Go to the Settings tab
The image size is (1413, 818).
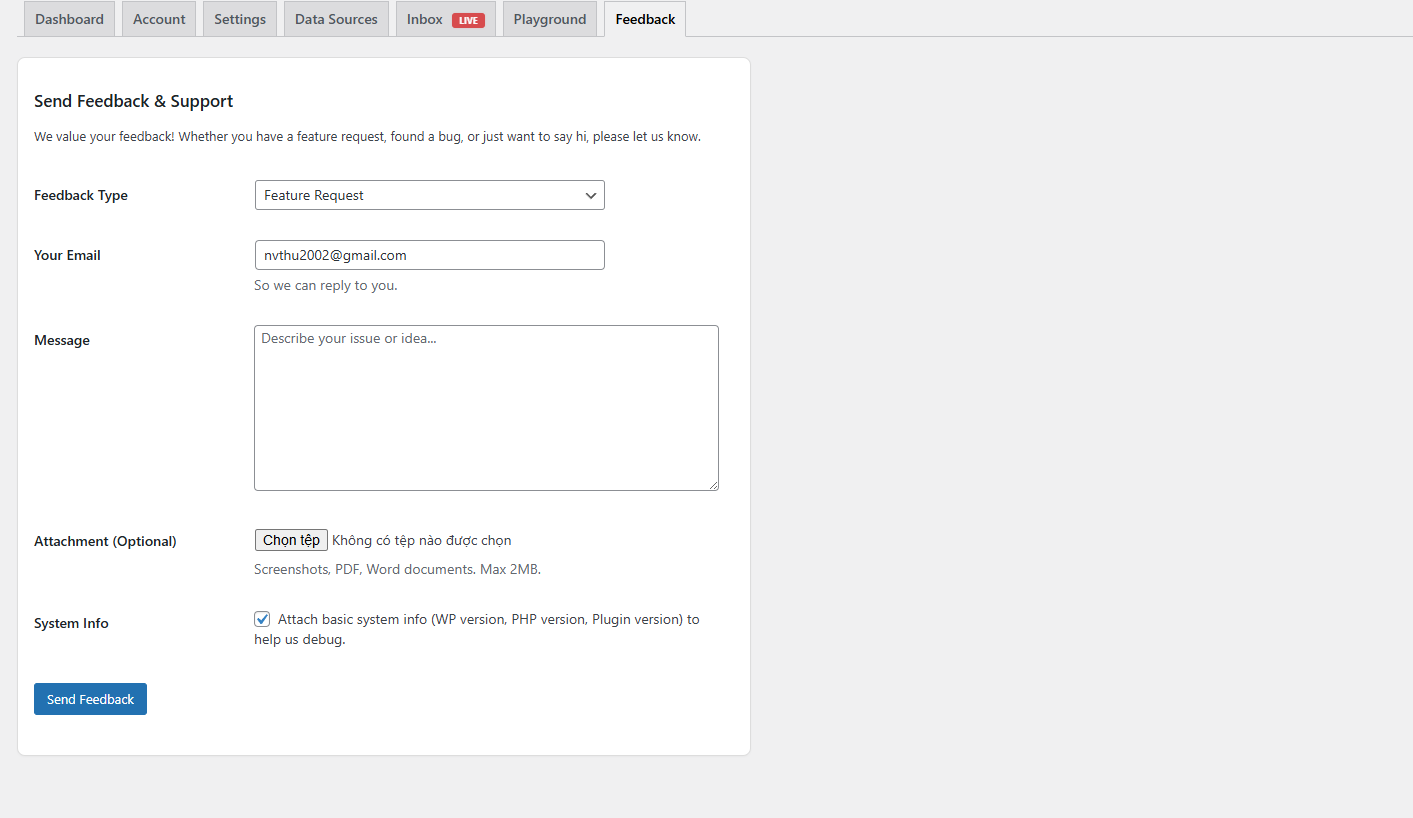click(239, 18)
